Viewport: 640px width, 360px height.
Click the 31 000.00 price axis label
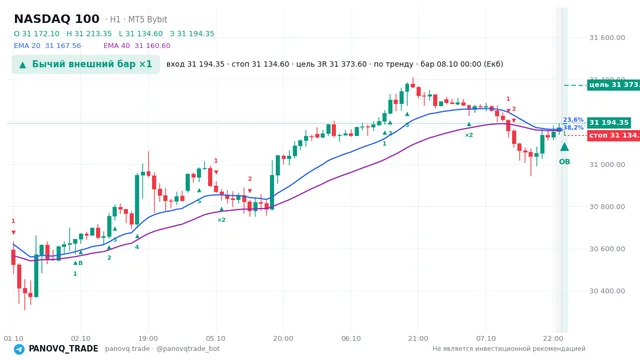pos(607,164)
